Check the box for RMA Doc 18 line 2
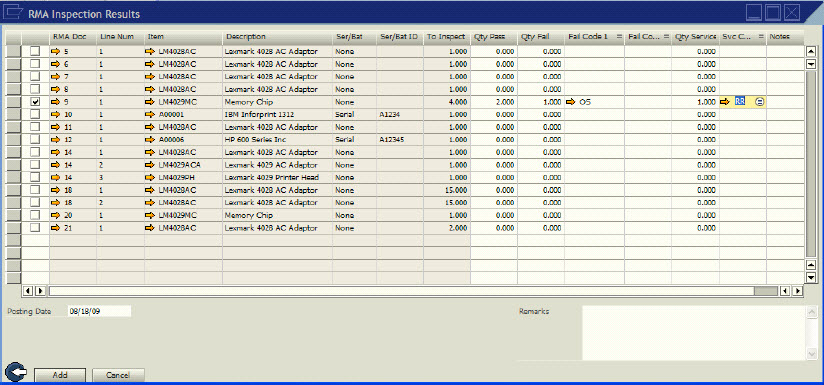 (35, 203)
